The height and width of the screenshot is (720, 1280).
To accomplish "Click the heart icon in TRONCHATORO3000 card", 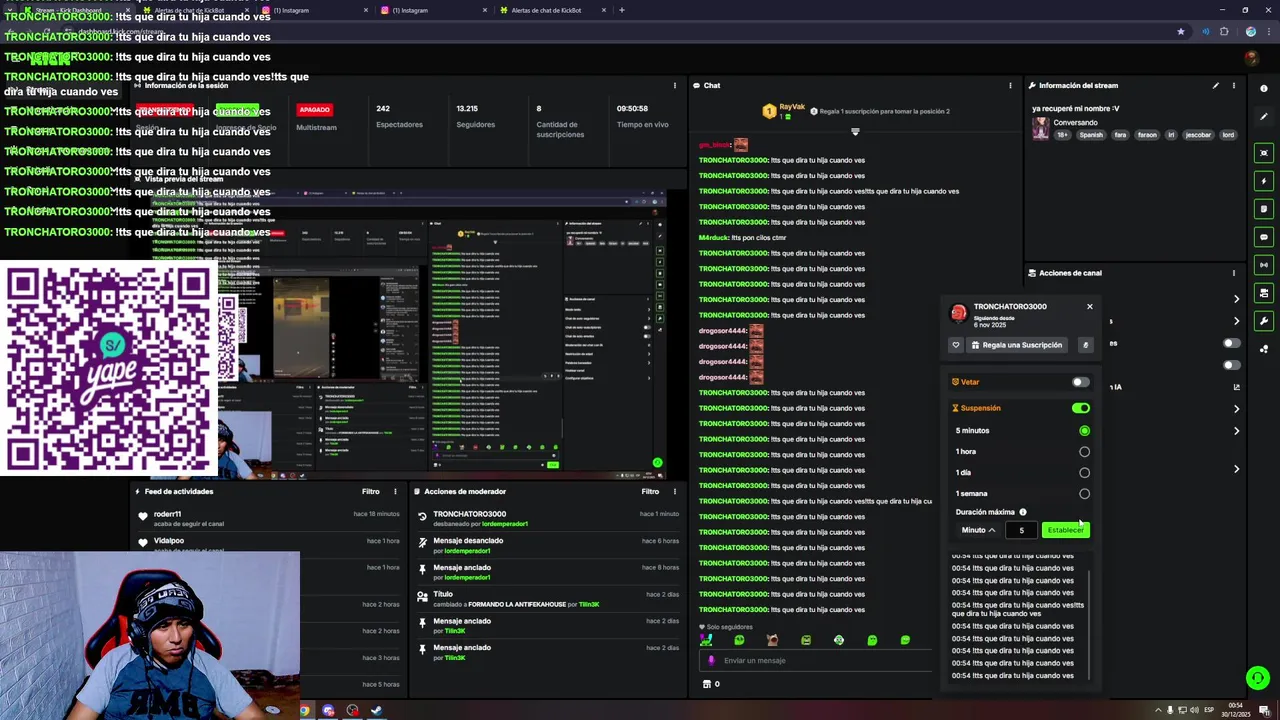I will [956, 345].
